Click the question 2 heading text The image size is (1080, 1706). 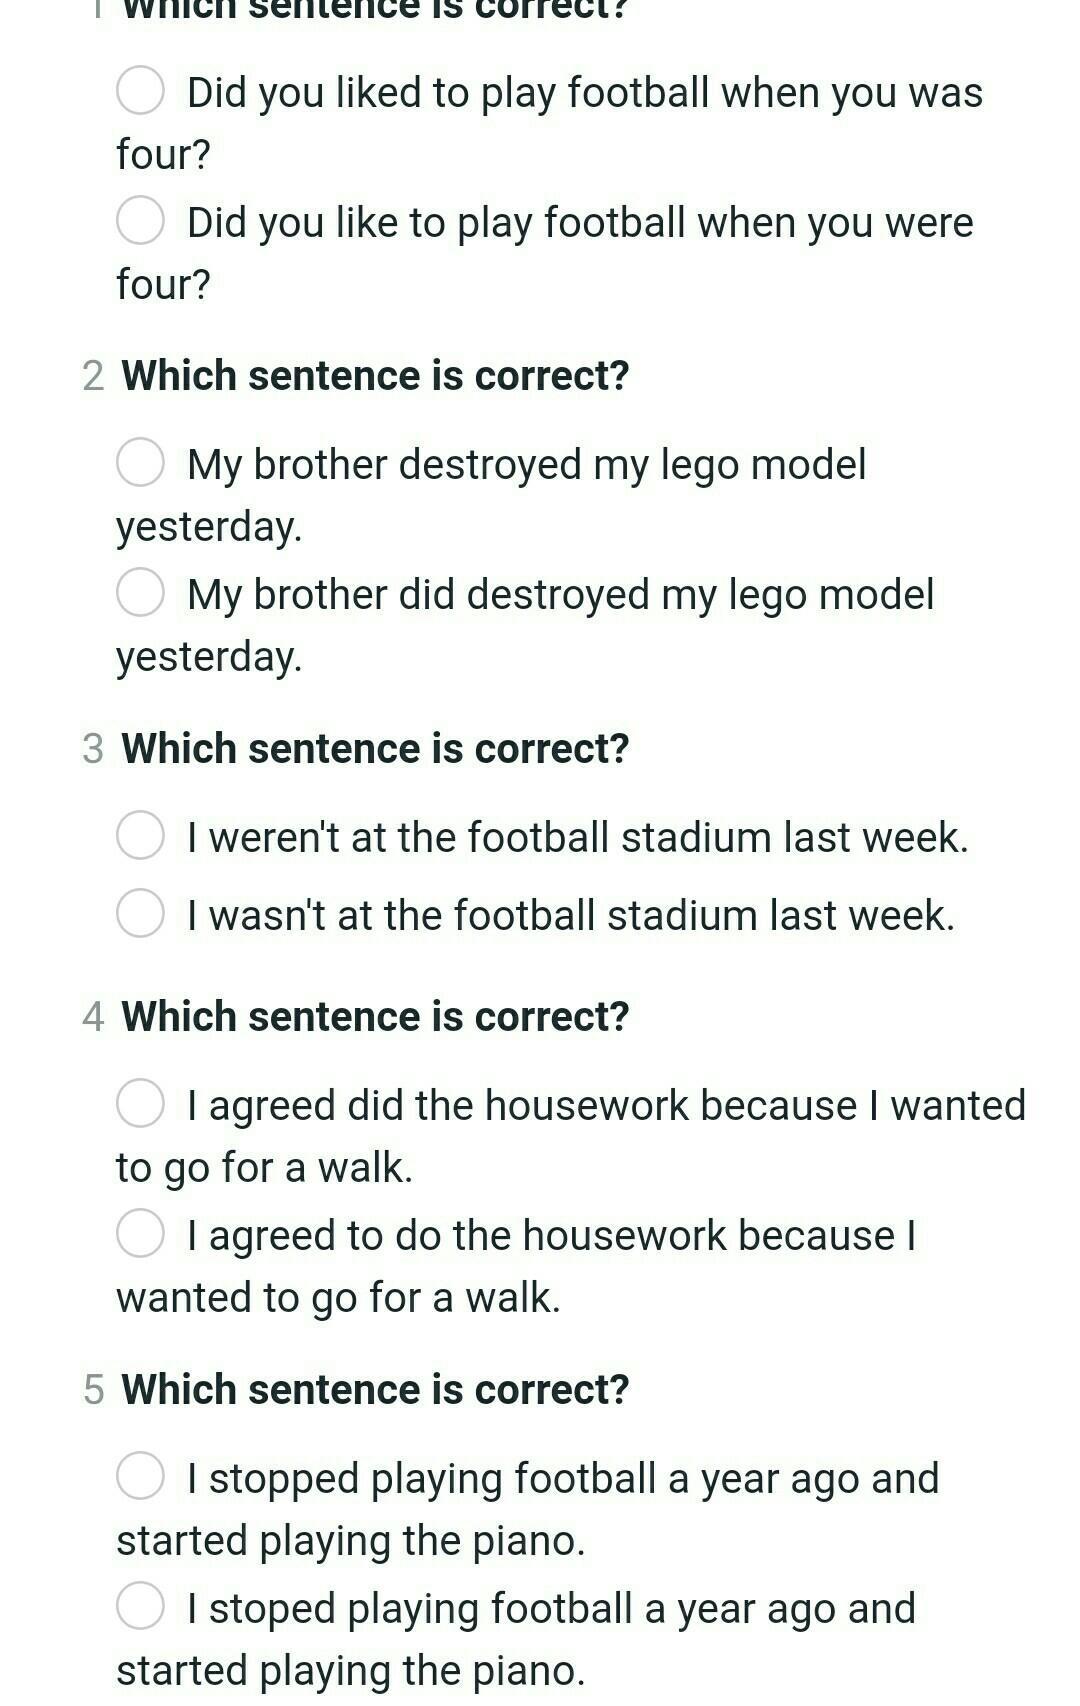[x=375, y=376]
